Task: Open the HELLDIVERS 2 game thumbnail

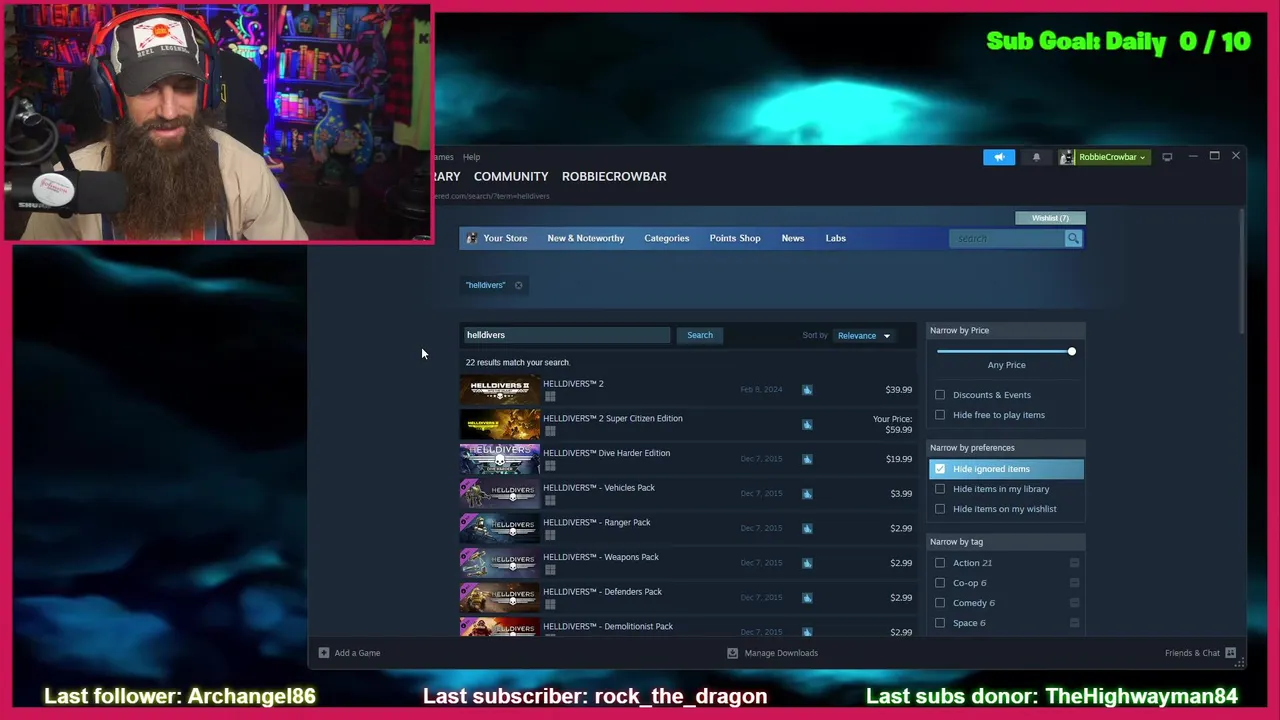Action: pyautogui.click(x=500, y=390)
